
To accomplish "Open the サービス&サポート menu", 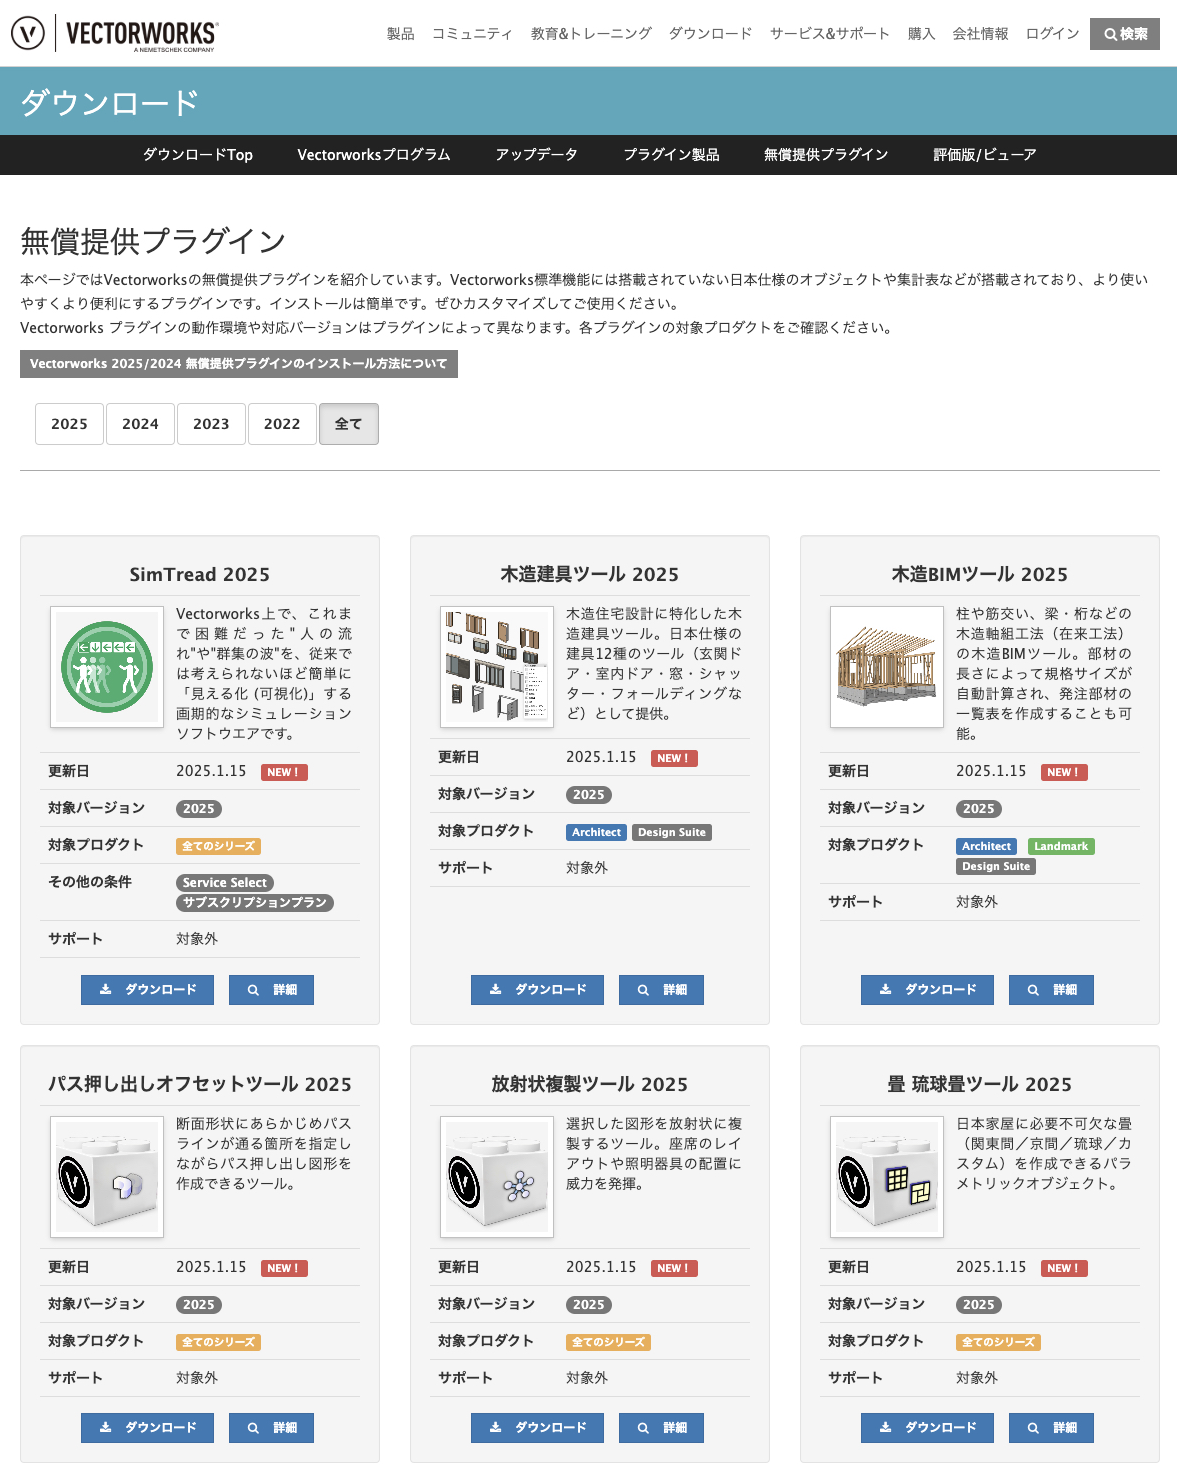I will click(x=829, y=34).
